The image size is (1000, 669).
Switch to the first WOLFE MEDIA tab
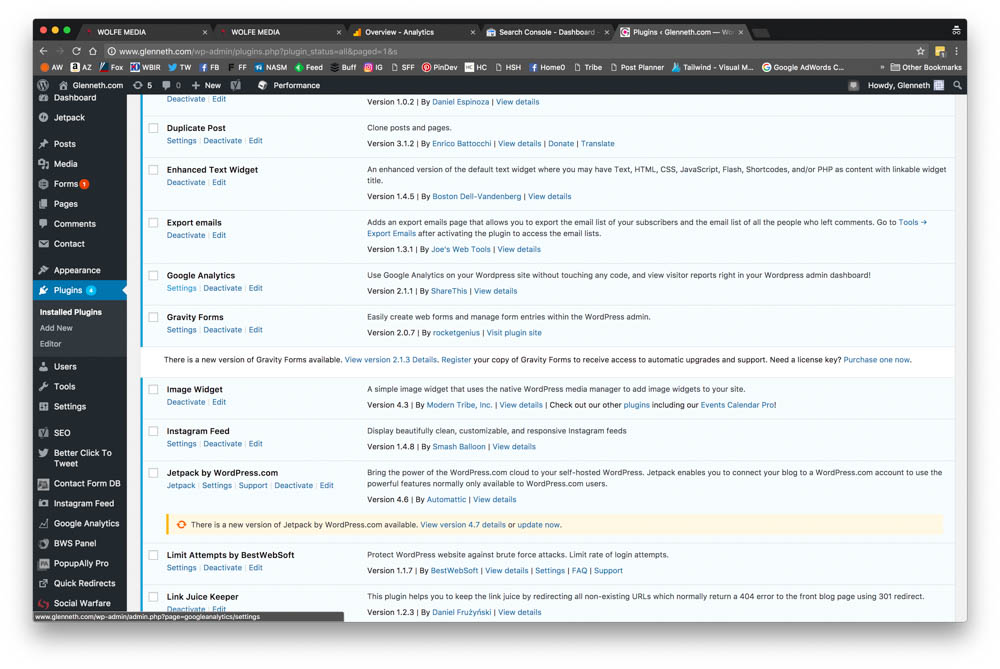tap(143, 32)
